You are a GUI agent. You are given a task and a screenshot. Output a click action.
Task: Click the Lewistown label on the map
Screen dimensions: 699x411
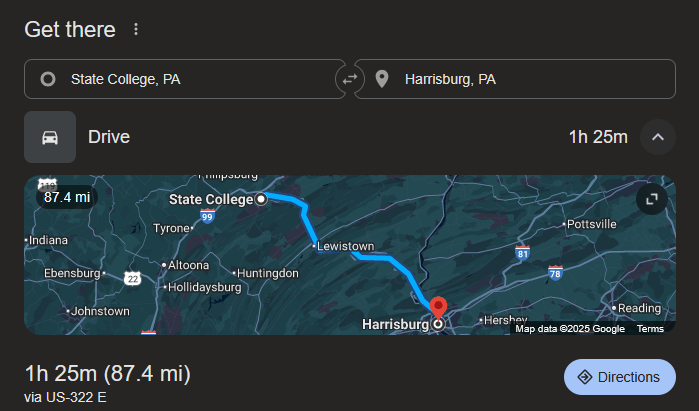click(344, 246)
